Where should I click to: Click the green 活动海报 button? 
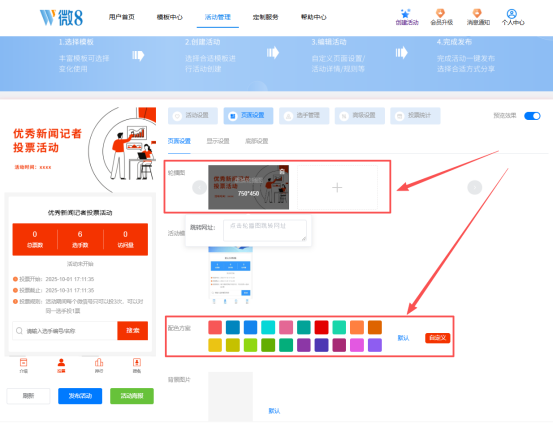coord(132,396)
